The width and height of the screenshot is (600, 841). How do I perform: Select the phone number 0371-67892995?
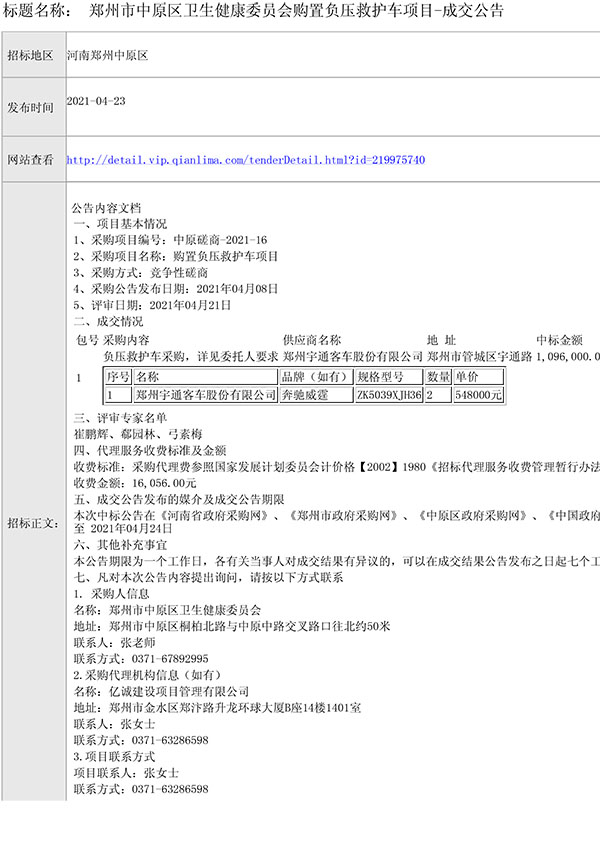coord(170,659)
